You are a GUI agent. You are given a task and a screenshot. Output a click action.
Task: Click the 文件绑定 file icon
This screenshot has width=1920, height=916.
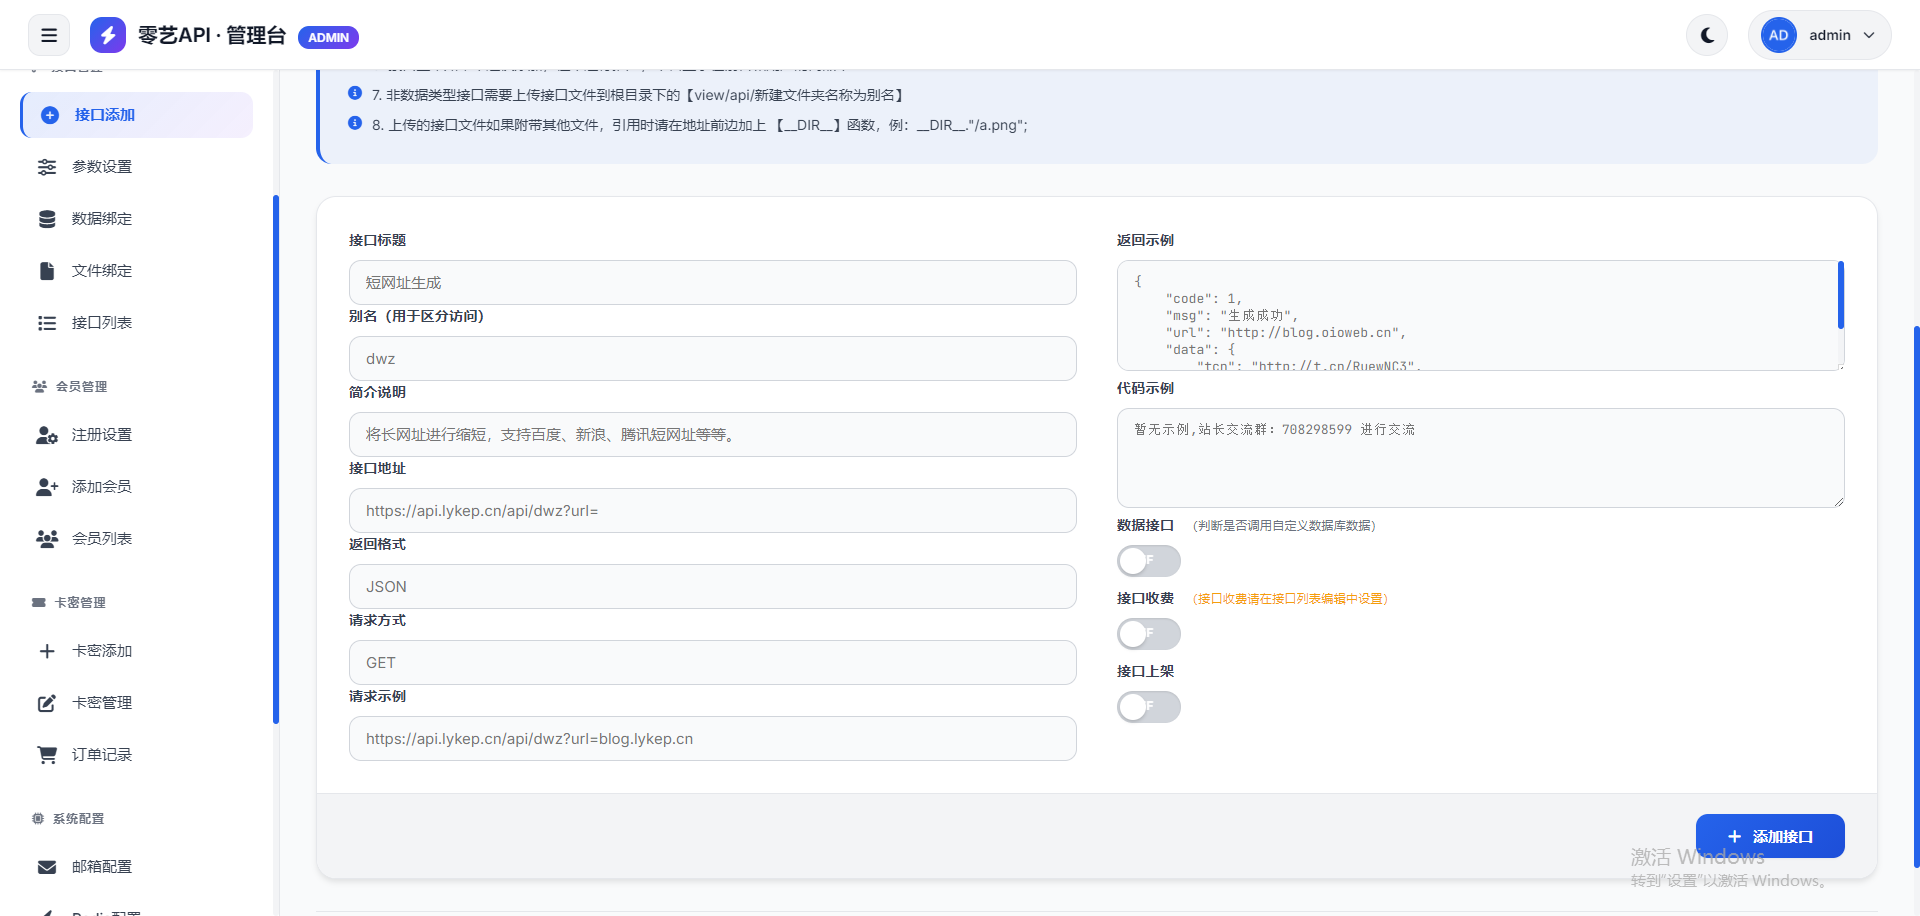coord(47,271)
